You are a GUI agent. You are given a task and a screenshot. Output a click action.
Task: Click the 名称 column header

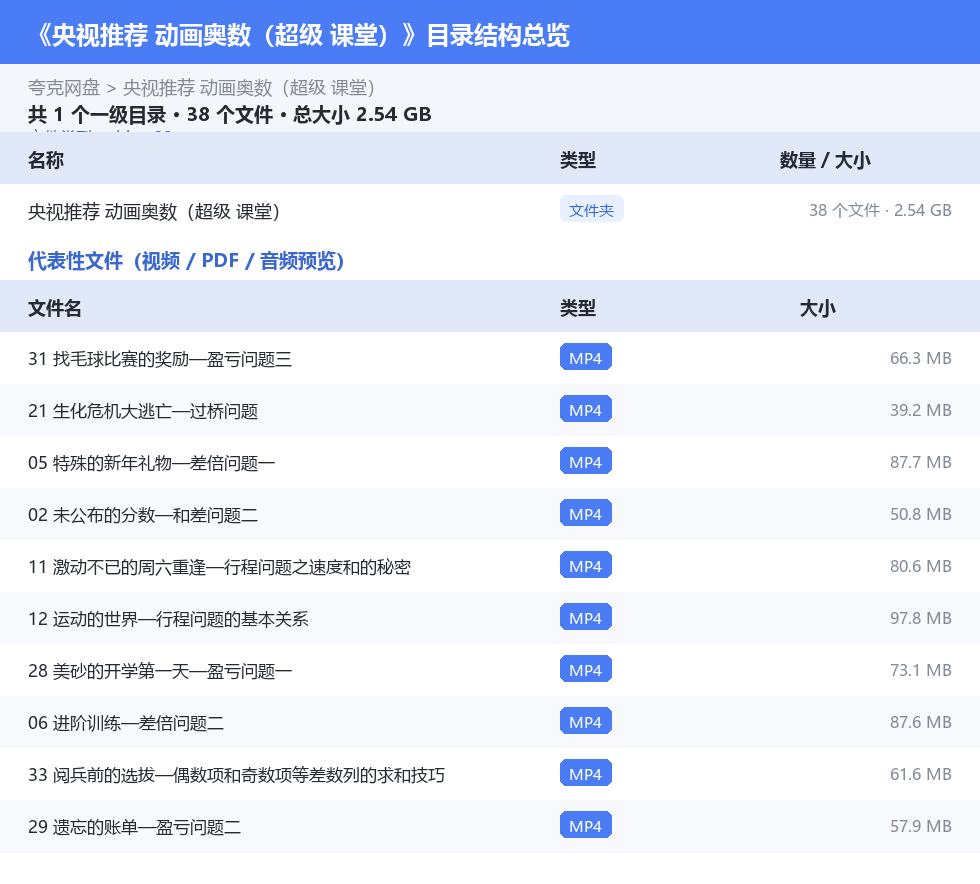pos(46,160)
